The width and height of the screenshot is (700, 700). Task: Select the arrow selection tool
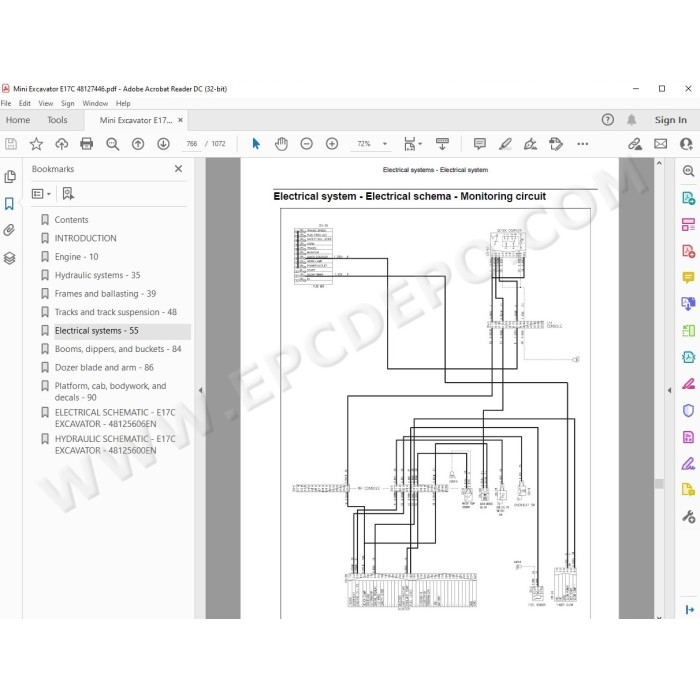point(256,144)
